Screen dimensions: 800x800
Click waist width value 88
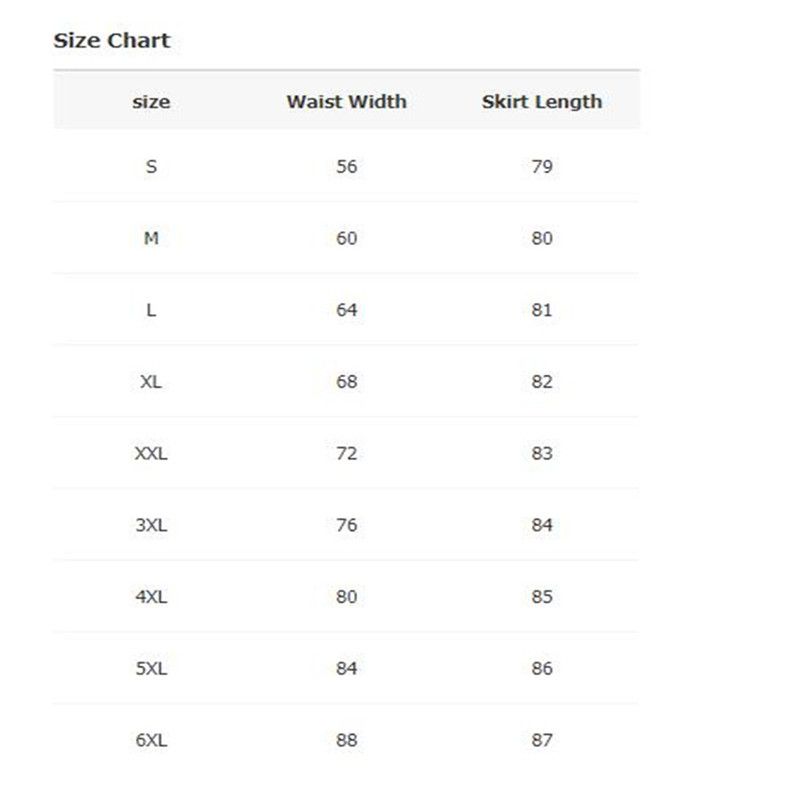(x=346, y=741)
